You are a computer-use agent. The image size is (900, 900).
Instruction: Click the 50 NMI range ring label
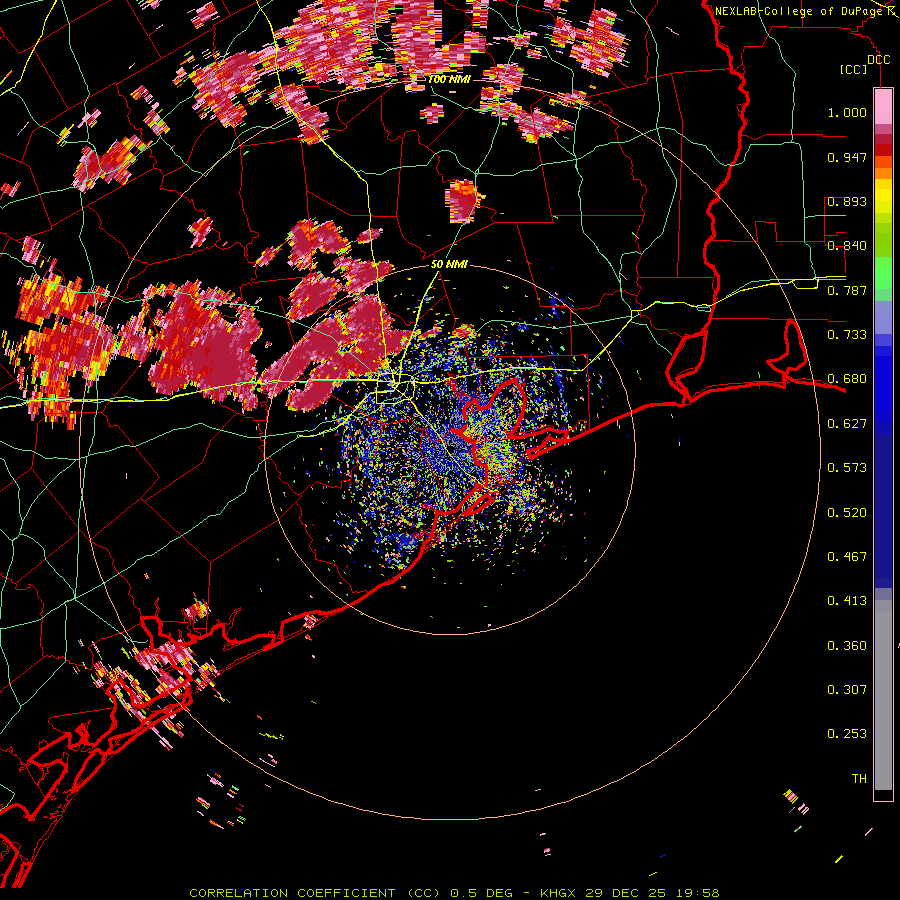[x=449, y=265]
